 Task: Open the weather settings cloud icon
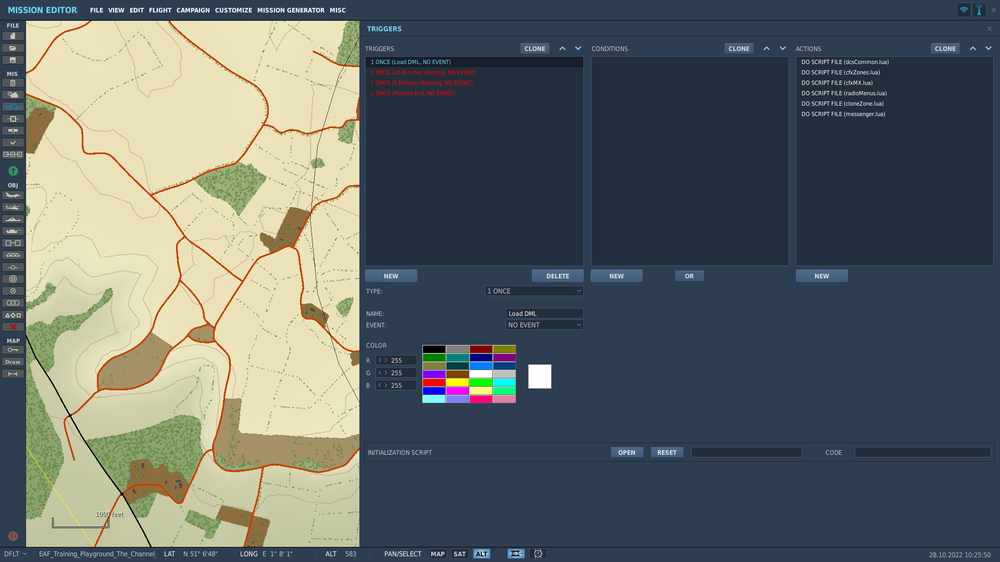coord(13,95)
